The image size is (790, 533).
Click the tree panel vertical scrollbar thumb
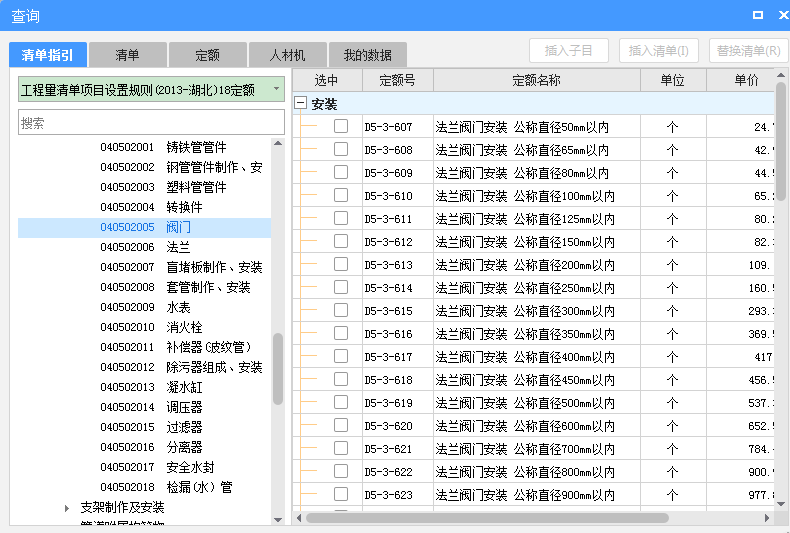point(278,369)
